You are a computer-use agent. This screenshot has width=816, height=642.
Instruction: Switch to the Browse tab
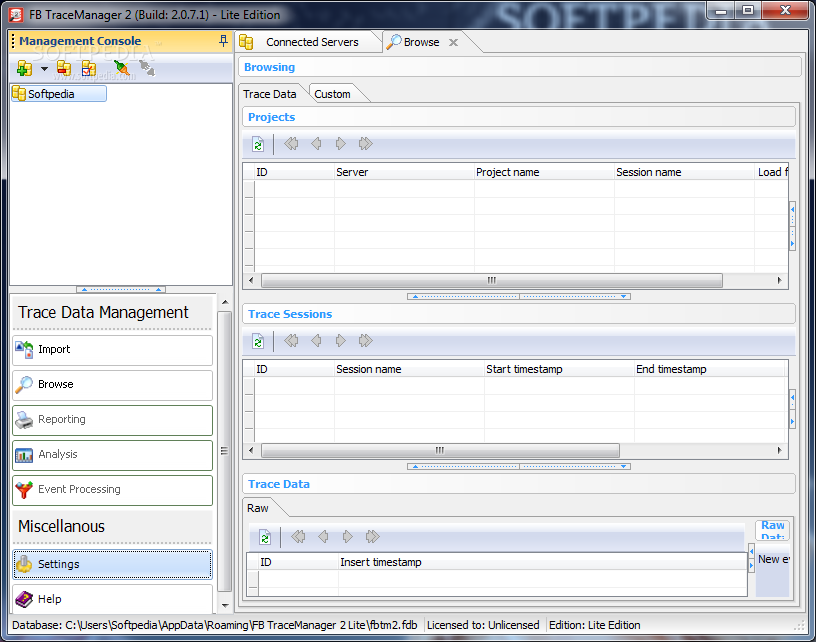click(x=422, y=42)
